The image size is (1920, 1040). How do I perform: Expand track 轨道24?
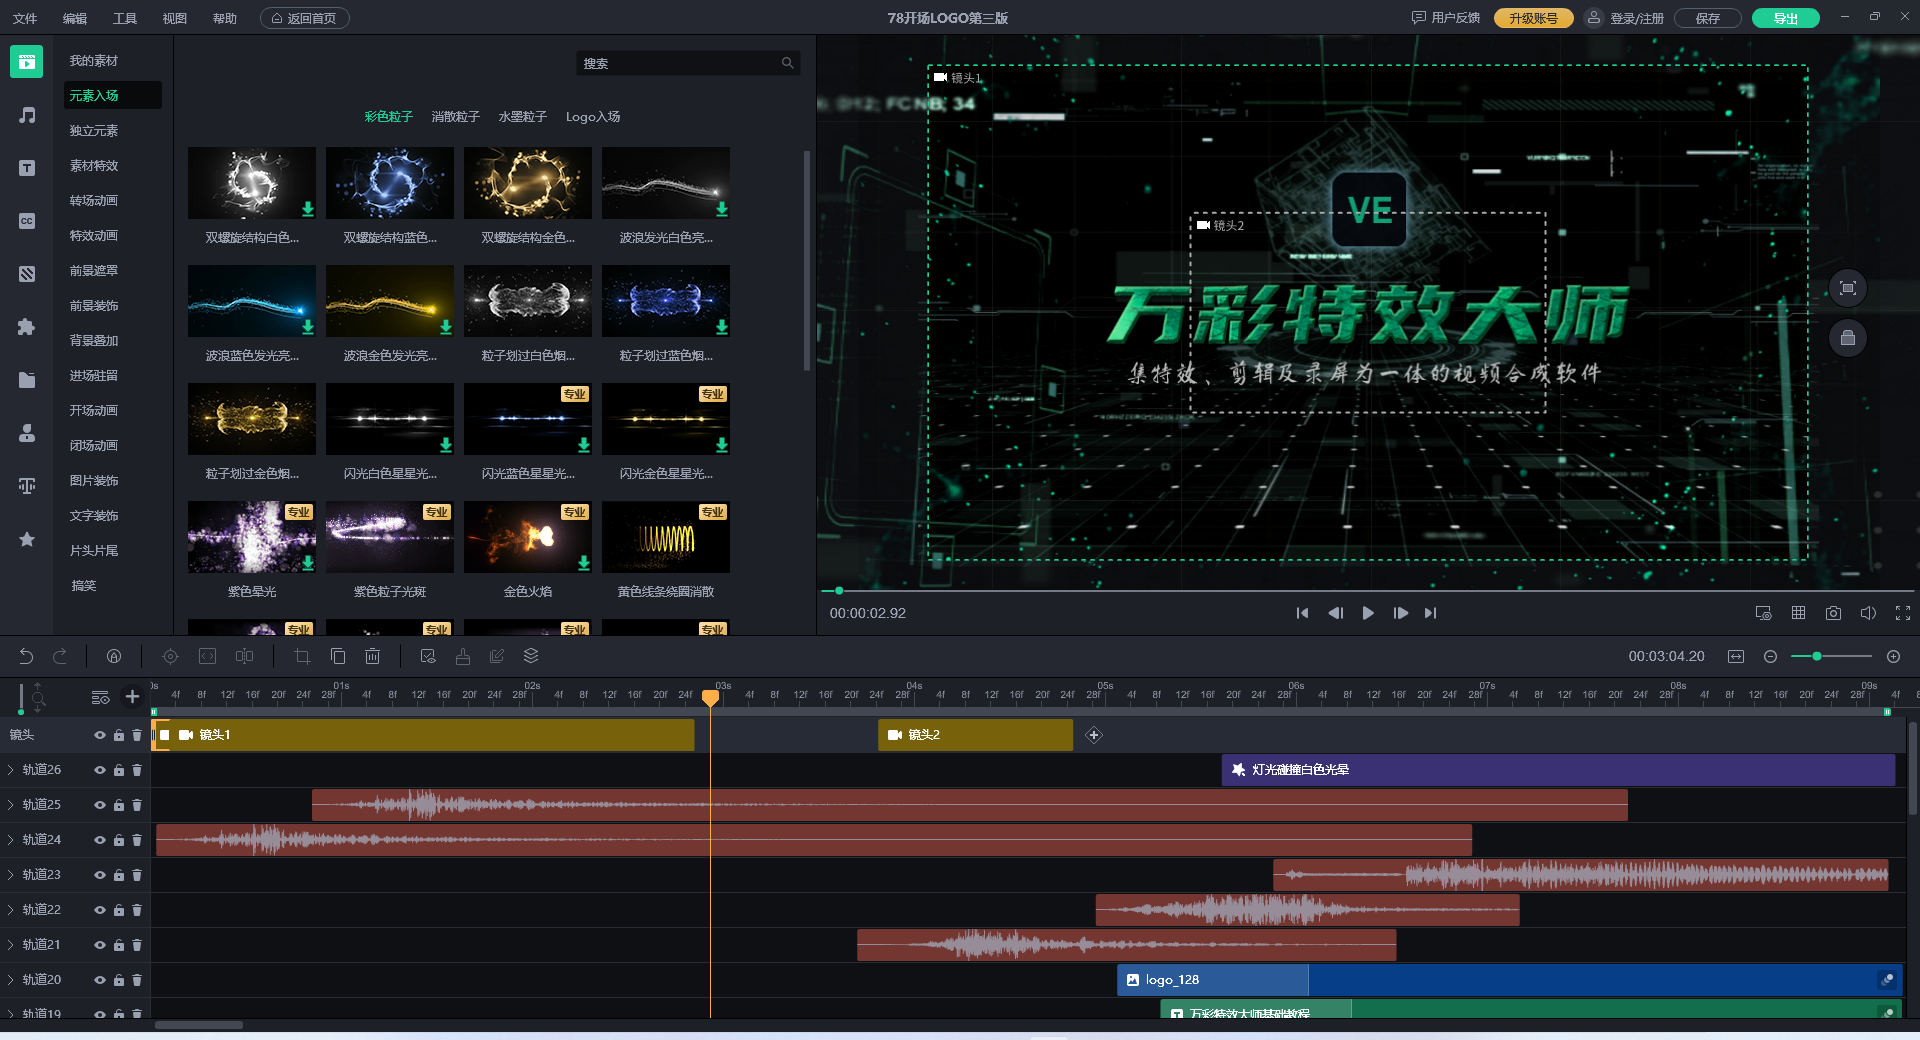pos(11,840)
